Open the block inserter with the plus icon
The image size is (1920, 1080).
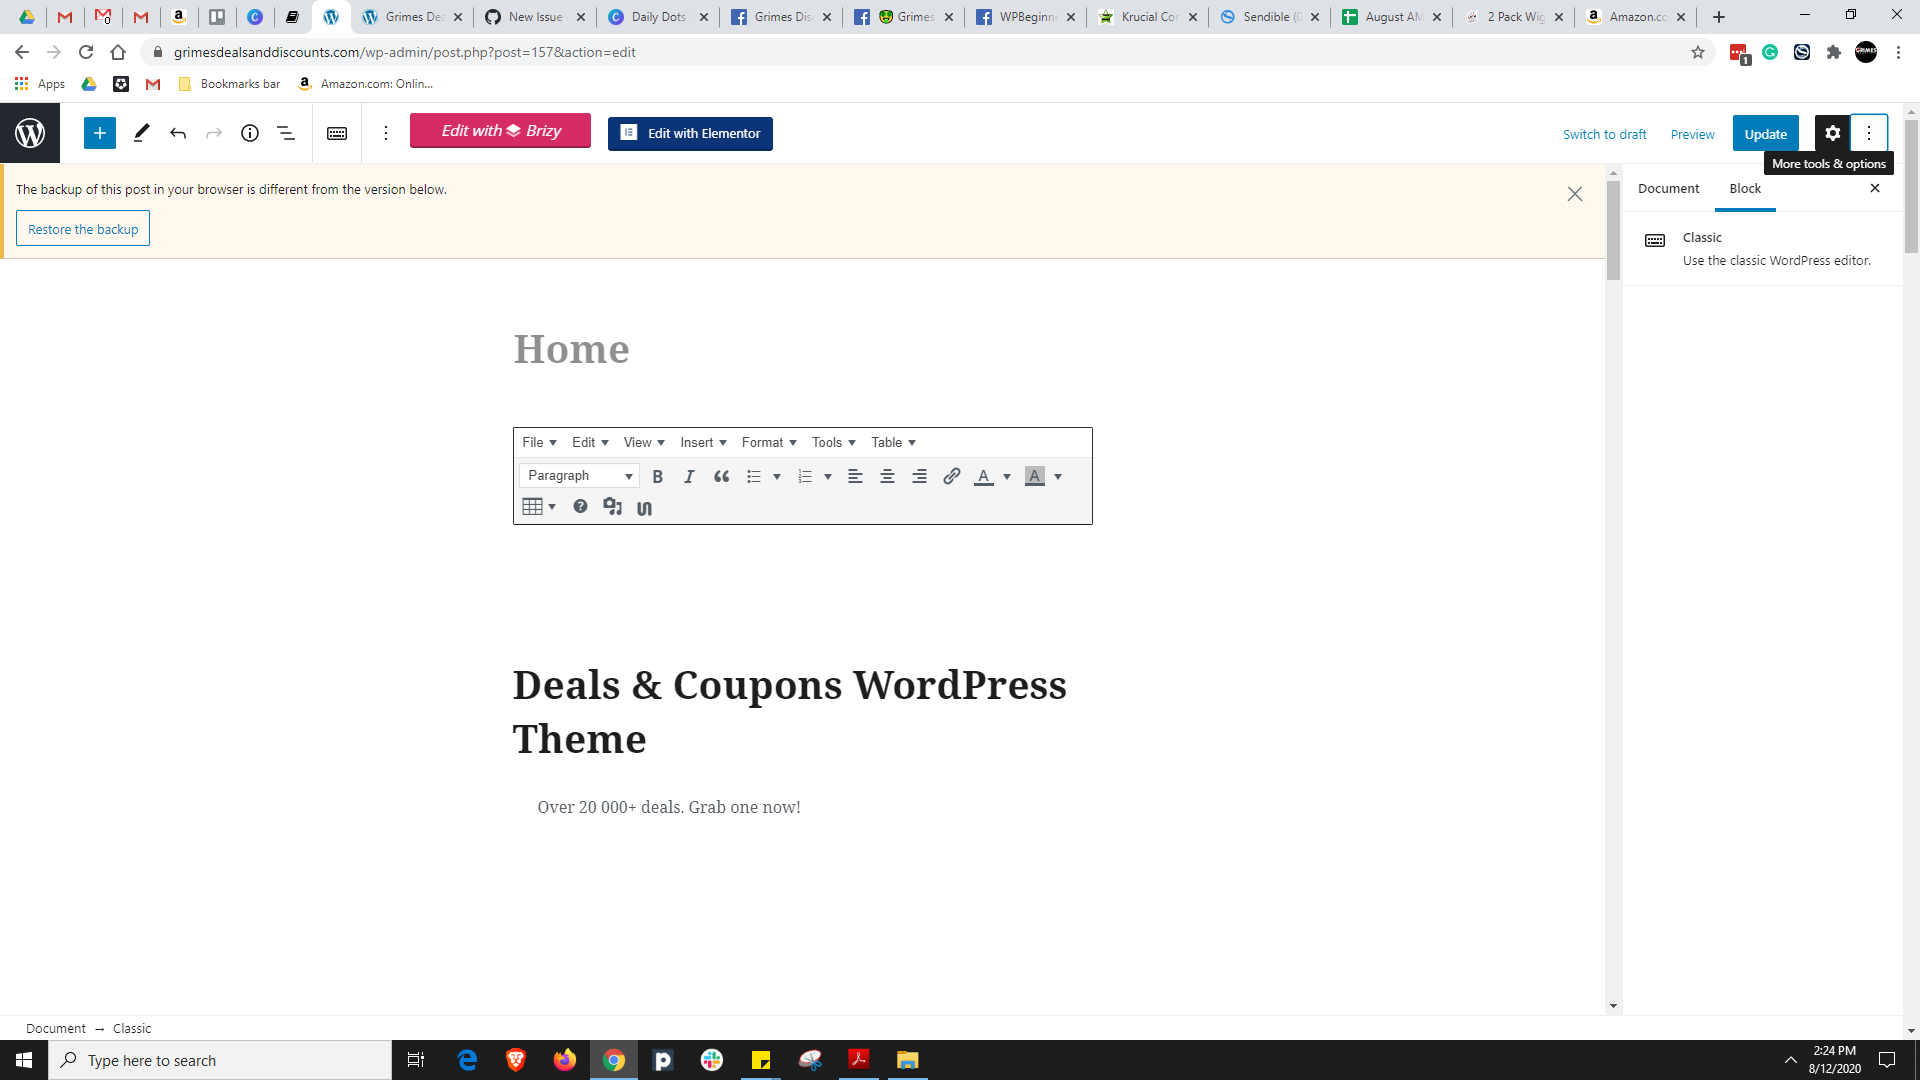(99, 133)
